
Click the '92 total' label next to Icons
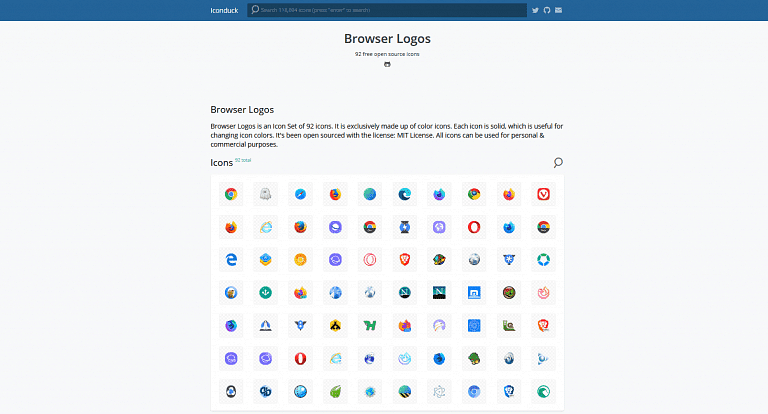[x=243, y=160]
